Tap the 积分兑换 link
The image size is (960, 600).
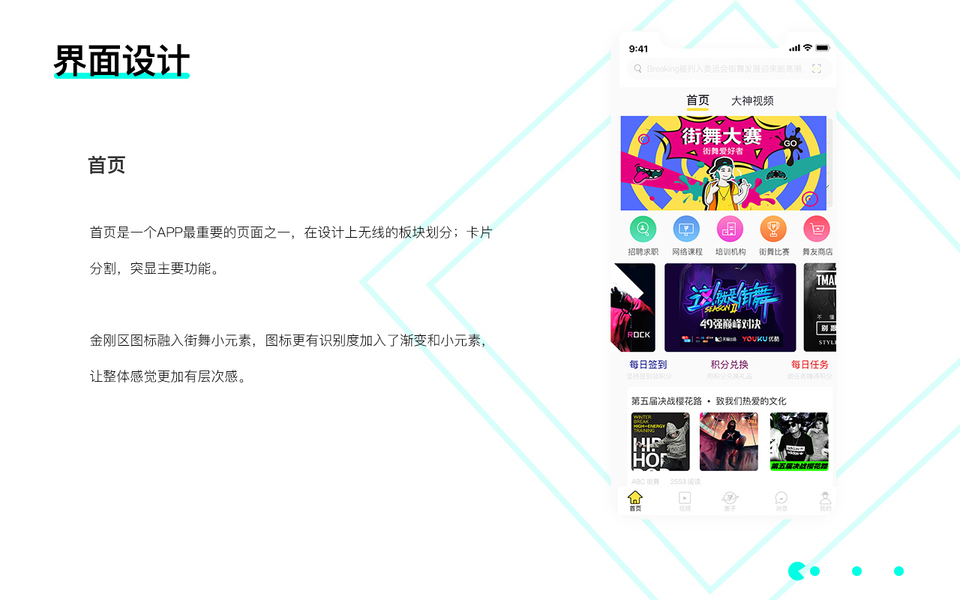coord(729,364)
